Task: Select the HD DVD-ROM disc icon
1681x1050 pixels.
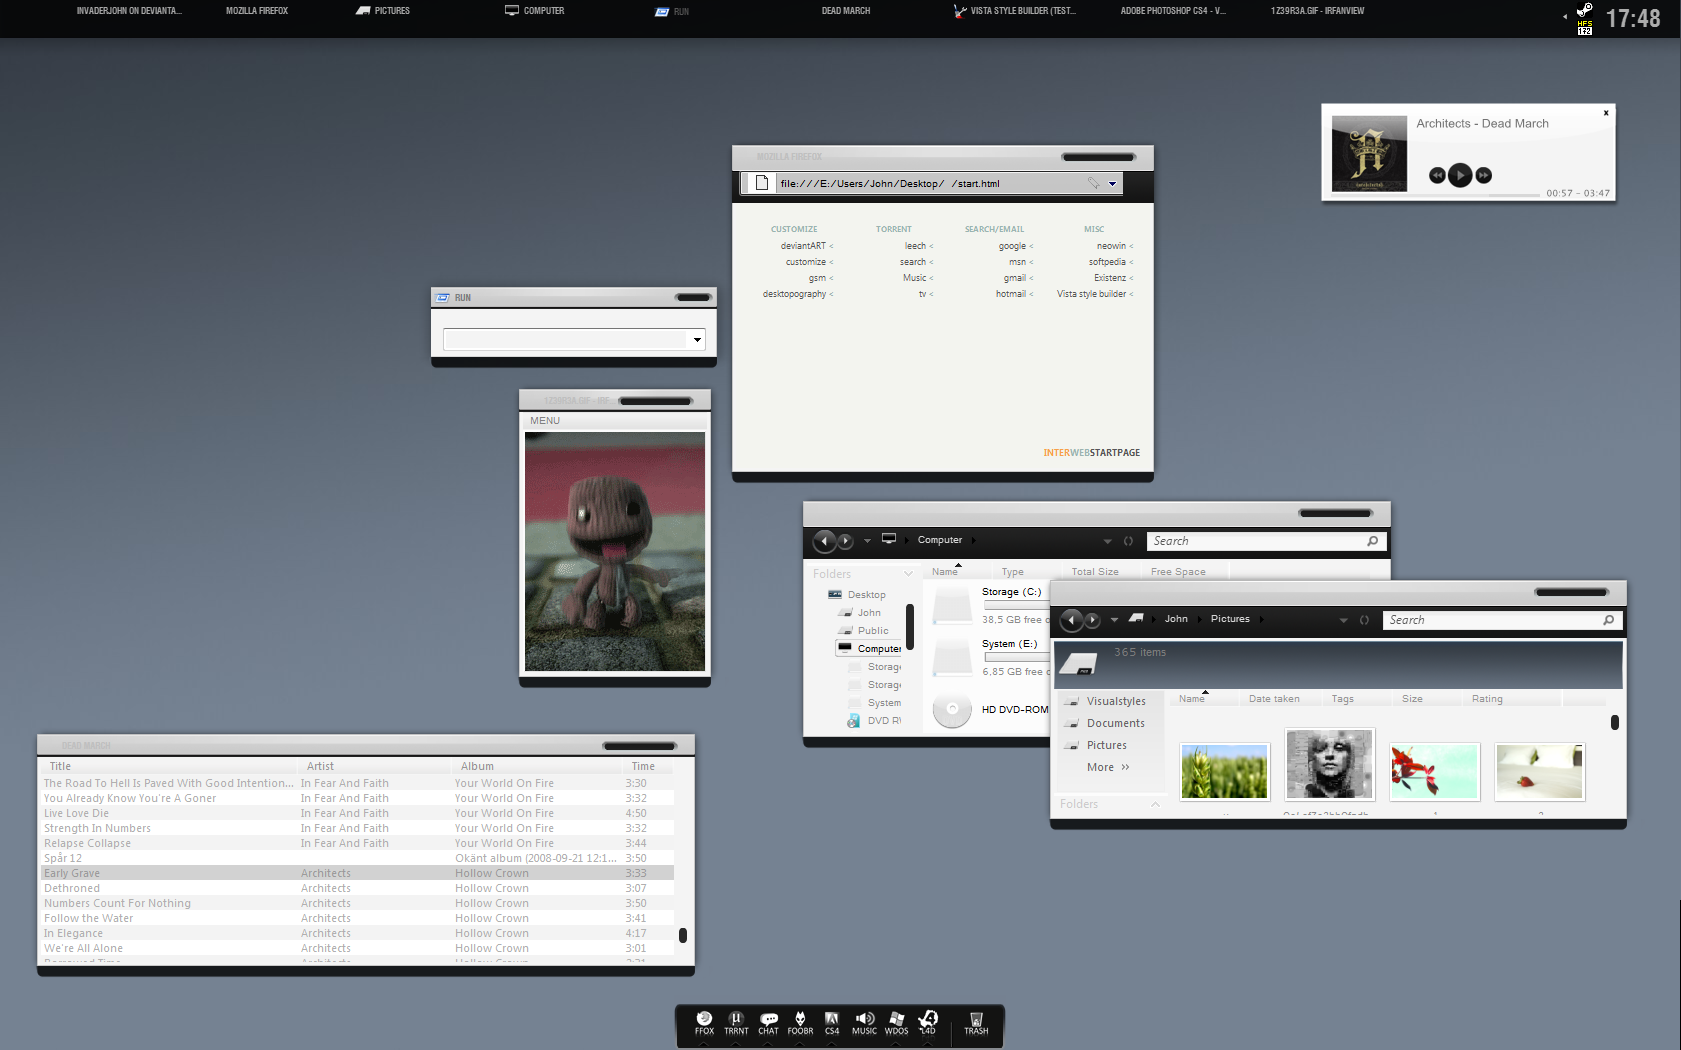Action: (952, 709)
